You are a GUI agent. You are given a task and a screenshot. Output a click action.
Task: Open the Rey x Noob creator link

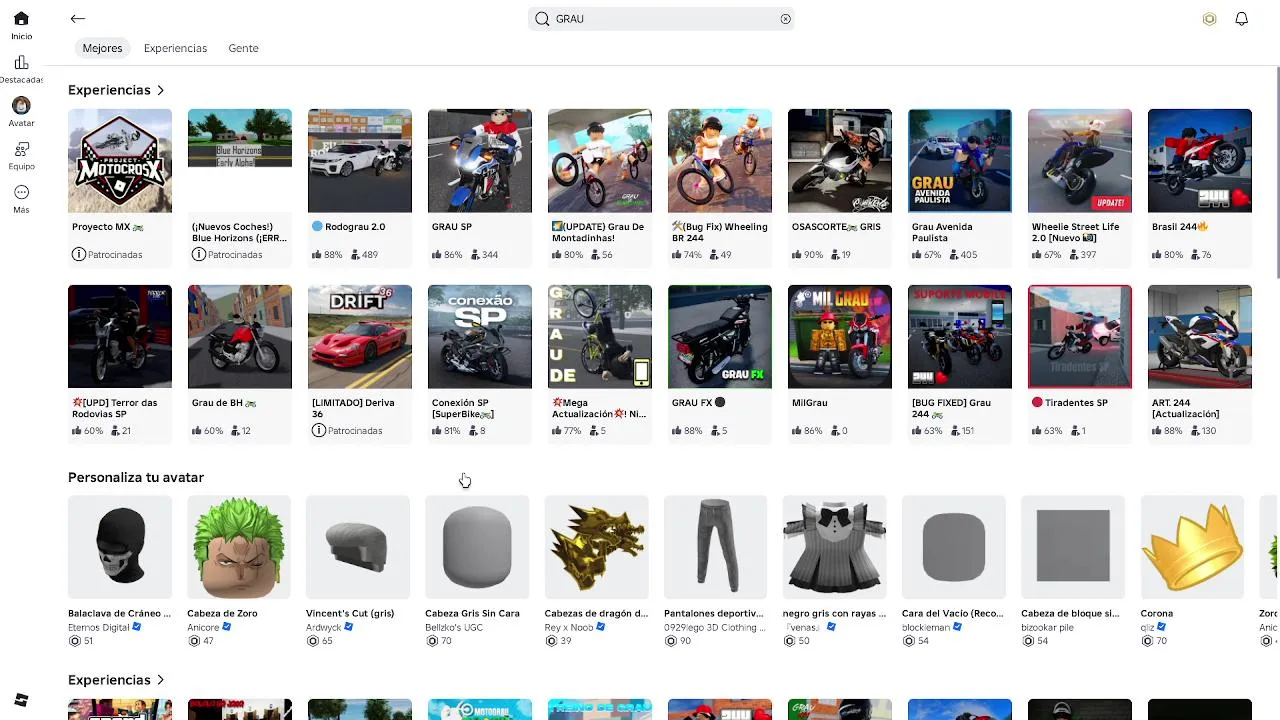pos(569,627)
